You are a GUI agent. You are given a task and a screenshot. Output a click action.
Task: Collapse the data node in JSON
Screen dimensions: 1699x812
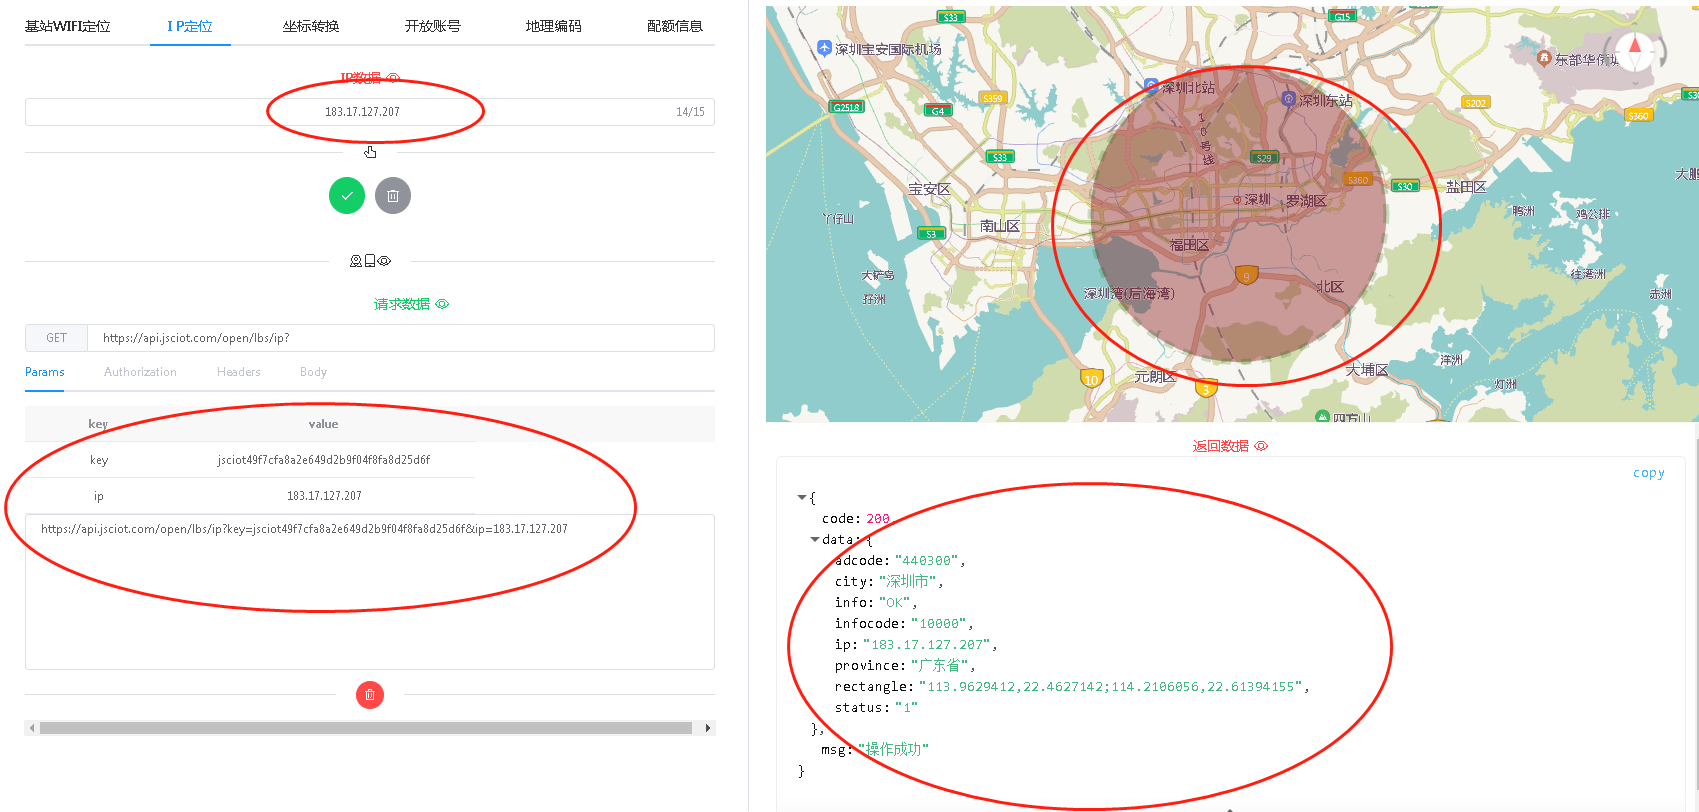click(x=815, y=539)
